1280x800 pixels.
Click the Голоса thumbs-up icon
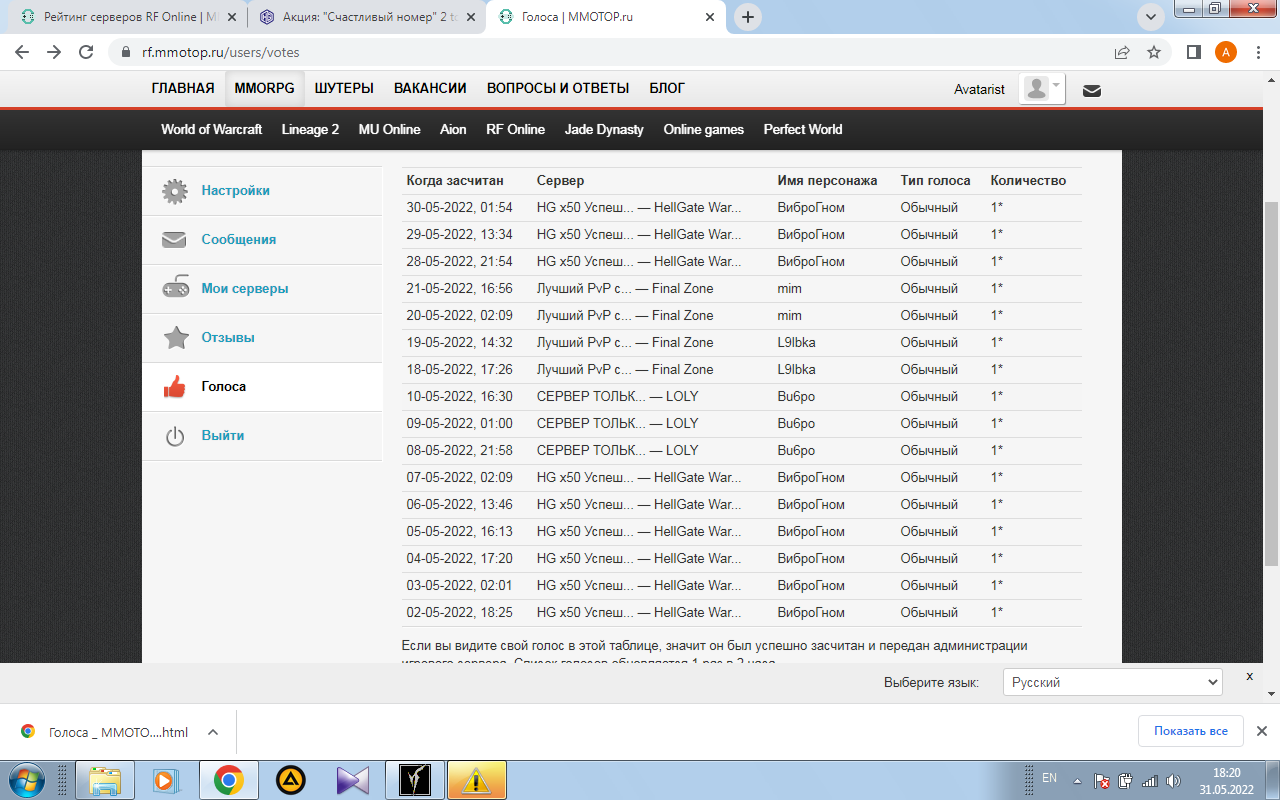(x=175, y=387)
